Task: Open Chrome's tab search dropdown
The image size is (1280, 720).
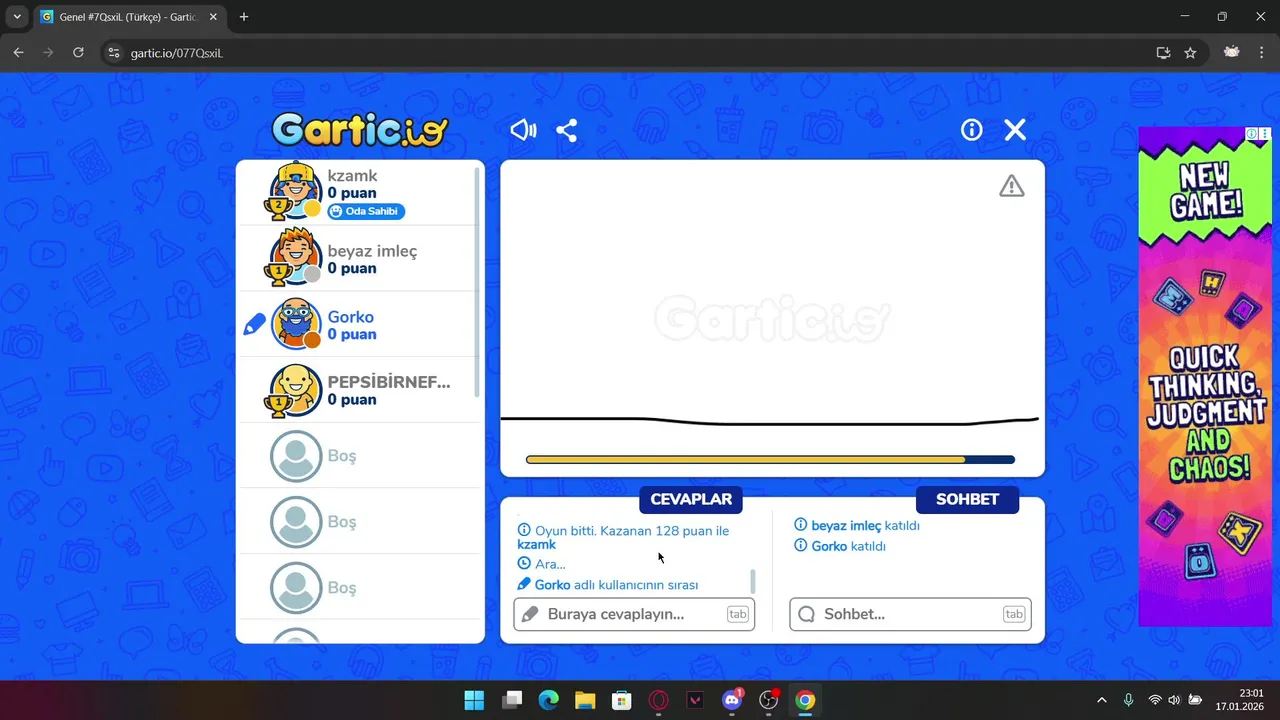Action: (x=17, y=17)
